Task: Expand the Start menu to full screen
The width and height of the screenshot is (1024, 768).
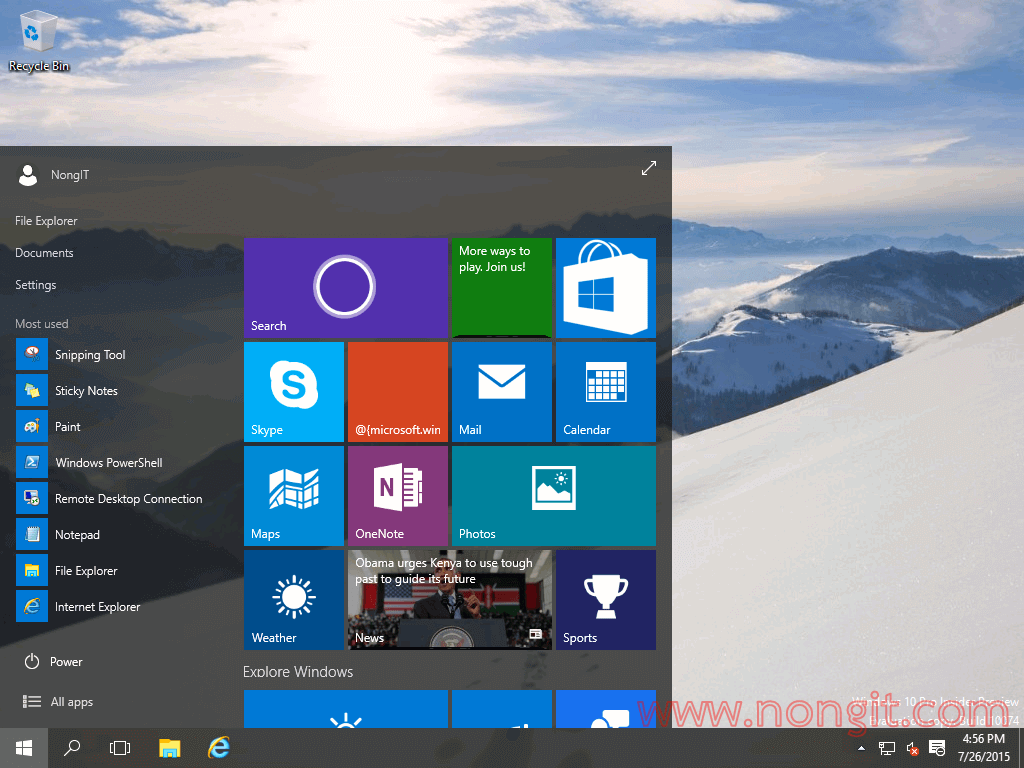Action: [x=648, y=168]
